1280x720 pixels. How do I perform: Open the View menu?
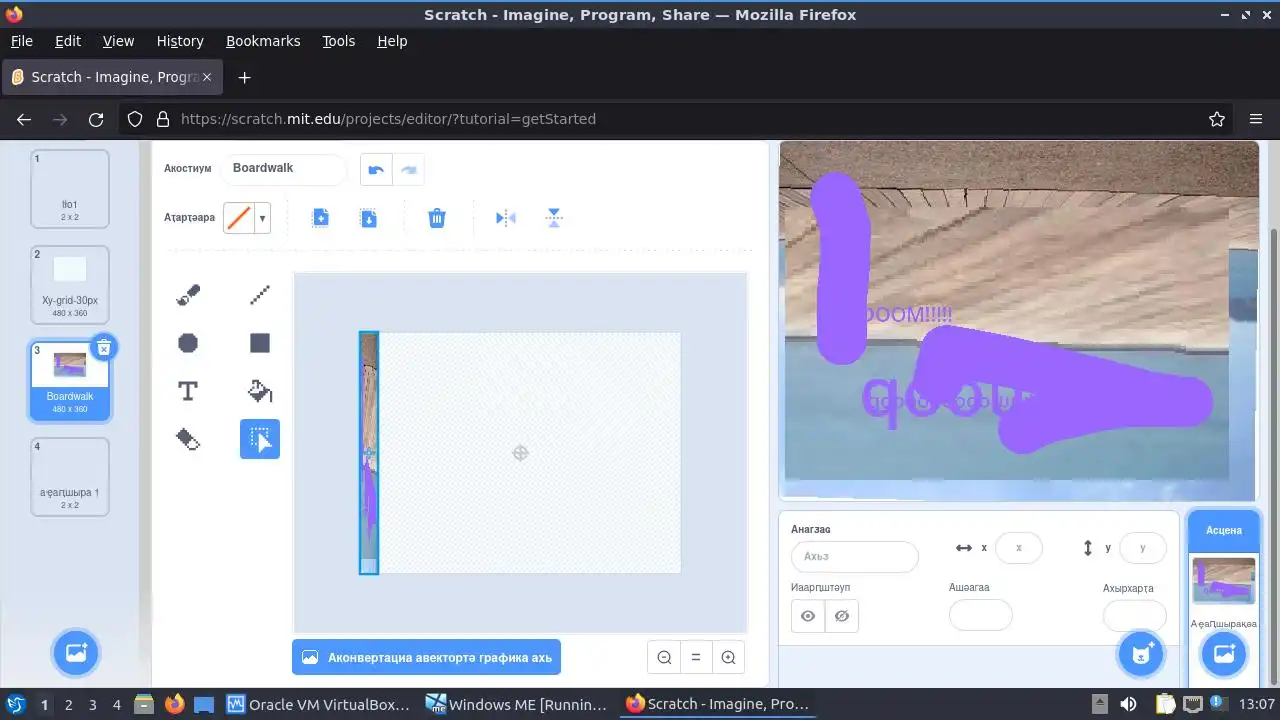click(x=118, y=41)
